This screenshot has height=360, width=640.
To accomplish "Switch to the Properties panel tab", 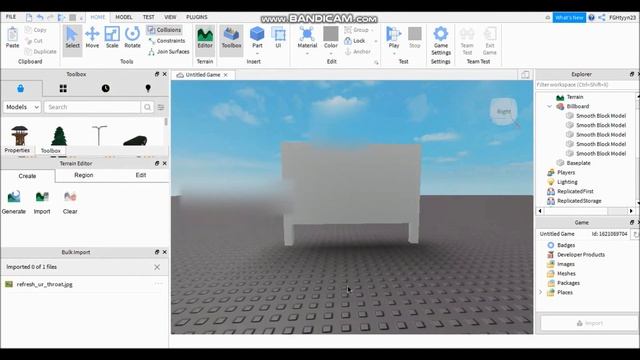I will tap(17, 150).
